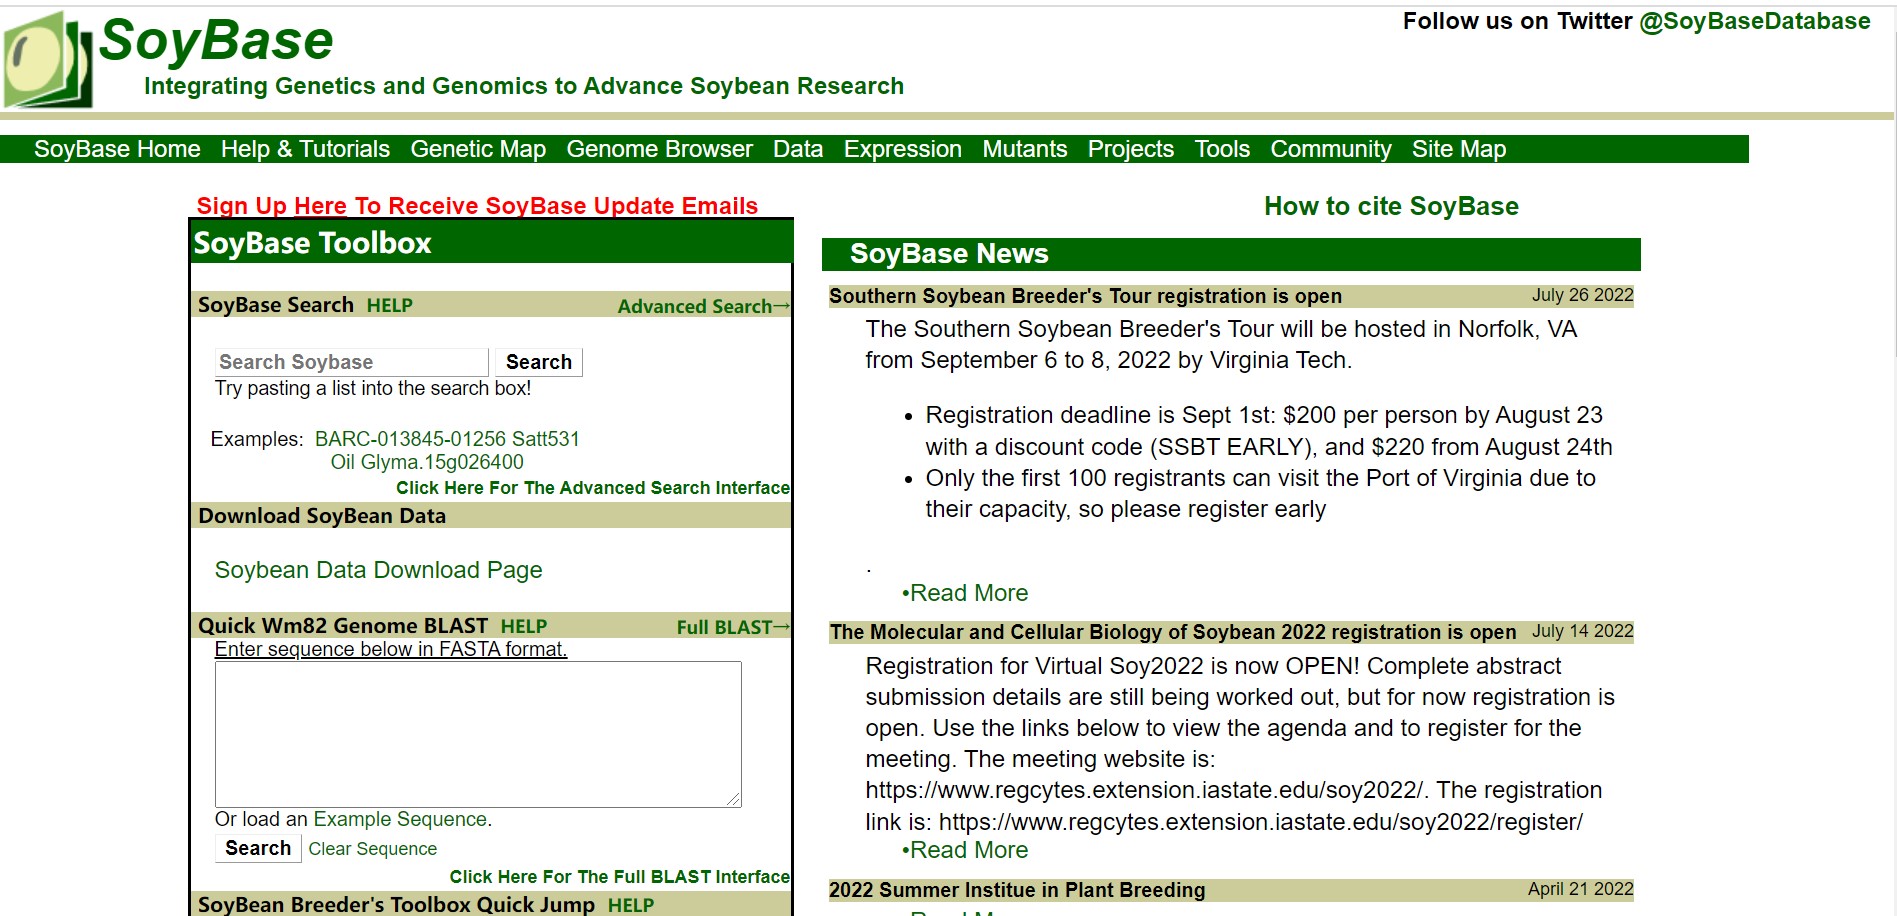Focus the Search Soybase input field
This screenshot has width=1897, height=916.
click(x=352, y=362)
